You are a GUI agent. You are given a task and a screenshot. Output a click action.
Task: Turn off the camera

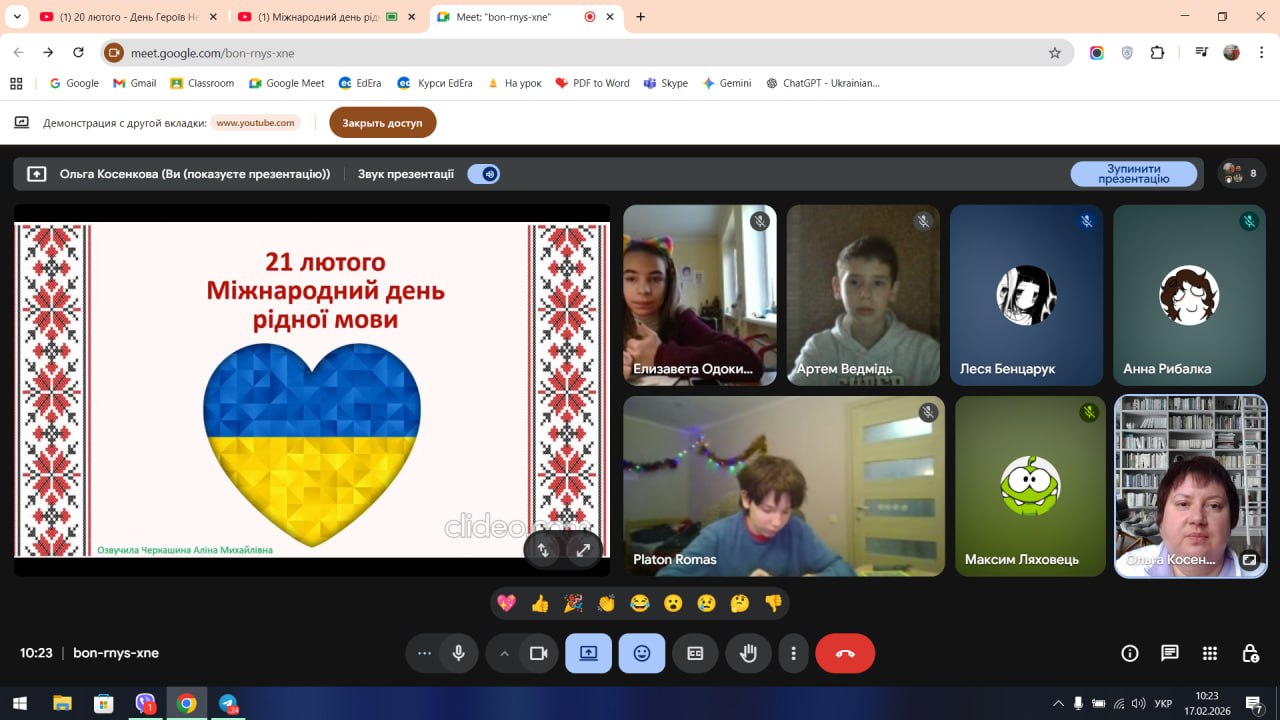tap(539, 653)
